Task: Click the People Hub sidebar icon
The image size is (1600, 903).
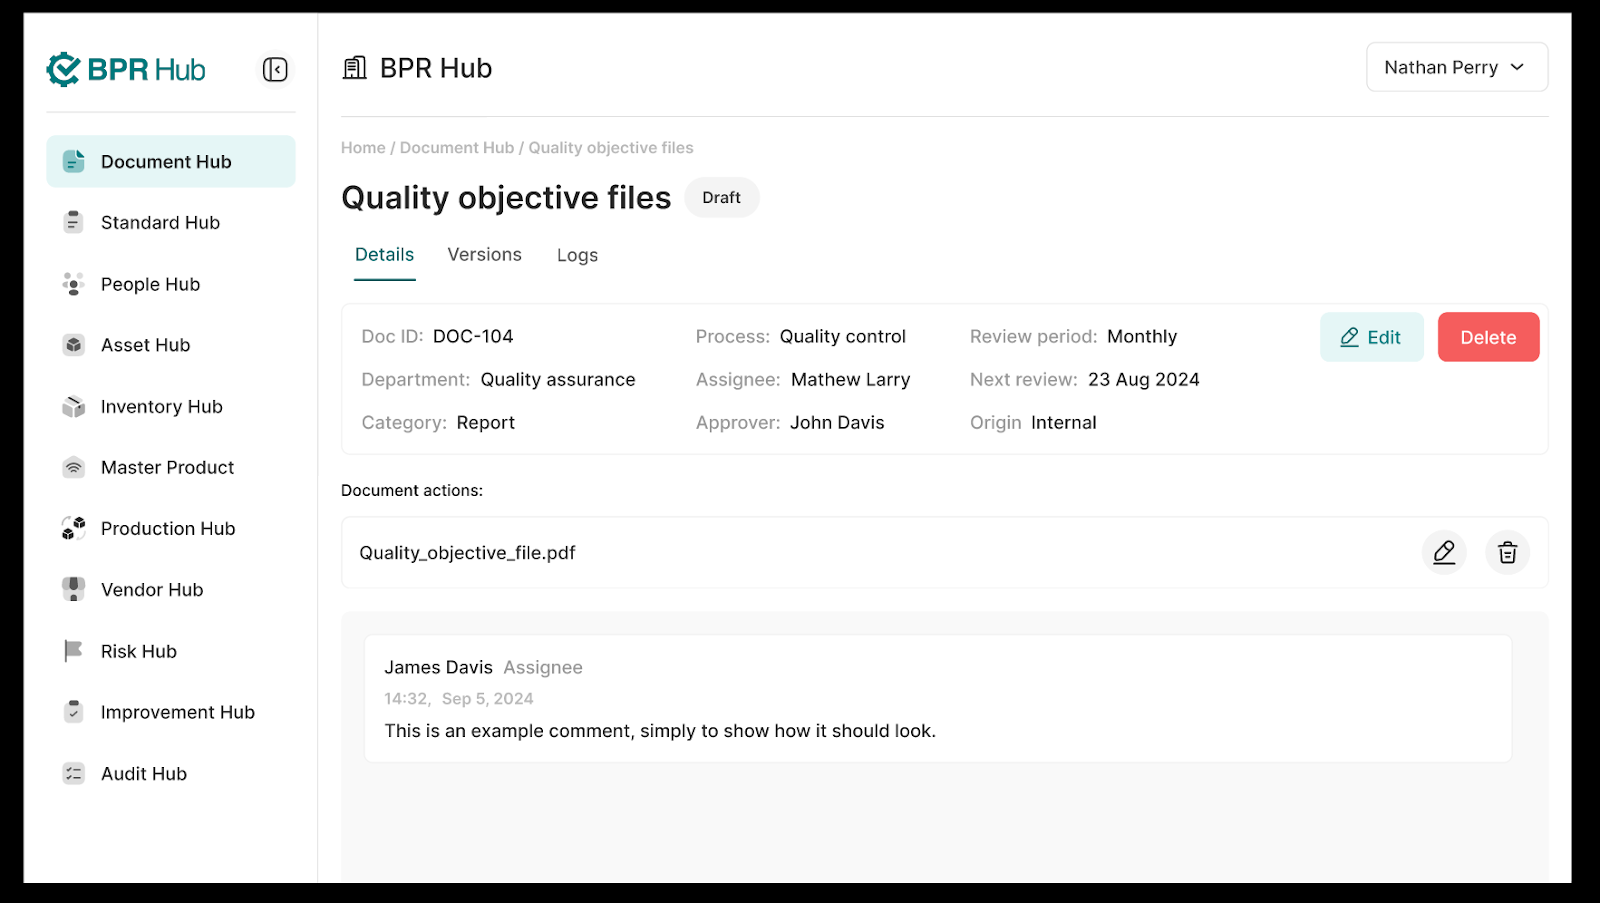Action: tap(74, 284)
